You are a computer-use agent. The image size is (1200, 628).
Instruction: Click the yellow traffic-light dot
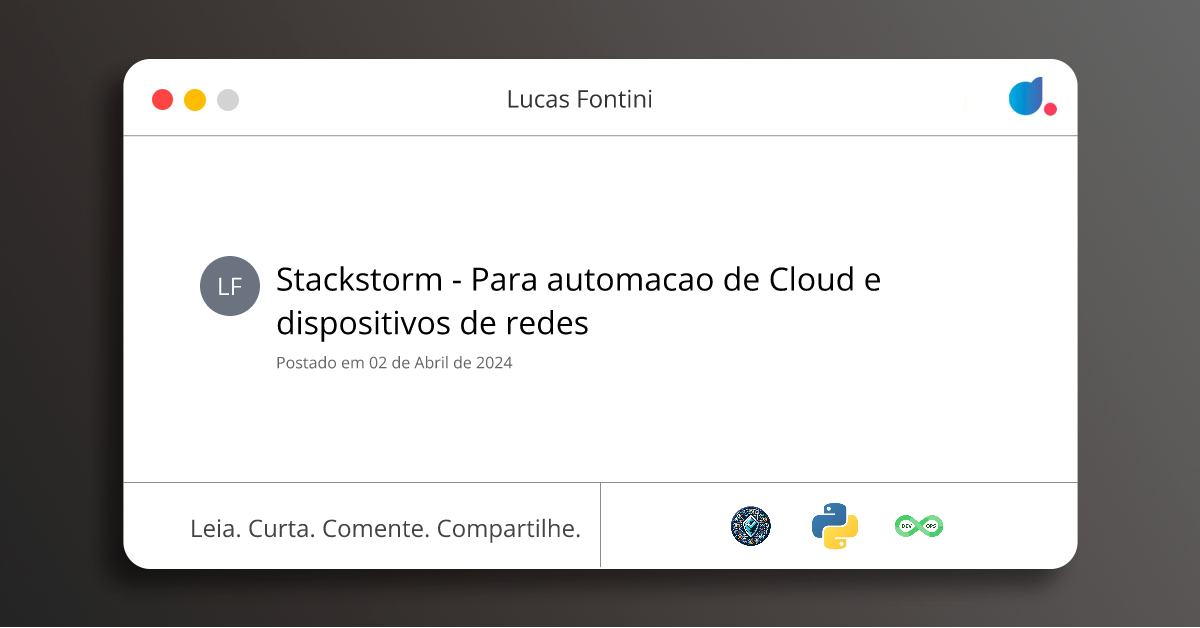pyautogui.click(x=195, y=99)
